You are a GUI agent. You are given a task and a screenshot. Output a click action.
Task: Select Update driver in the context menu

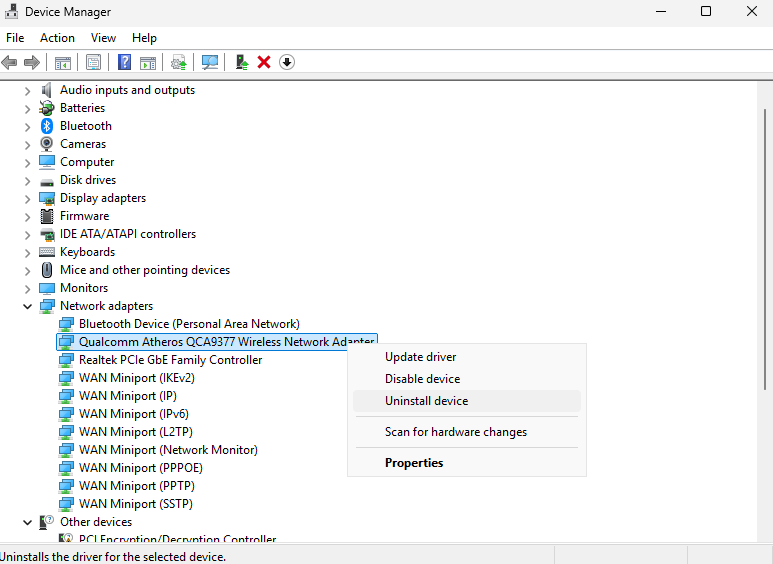click(x=420, y=357)
